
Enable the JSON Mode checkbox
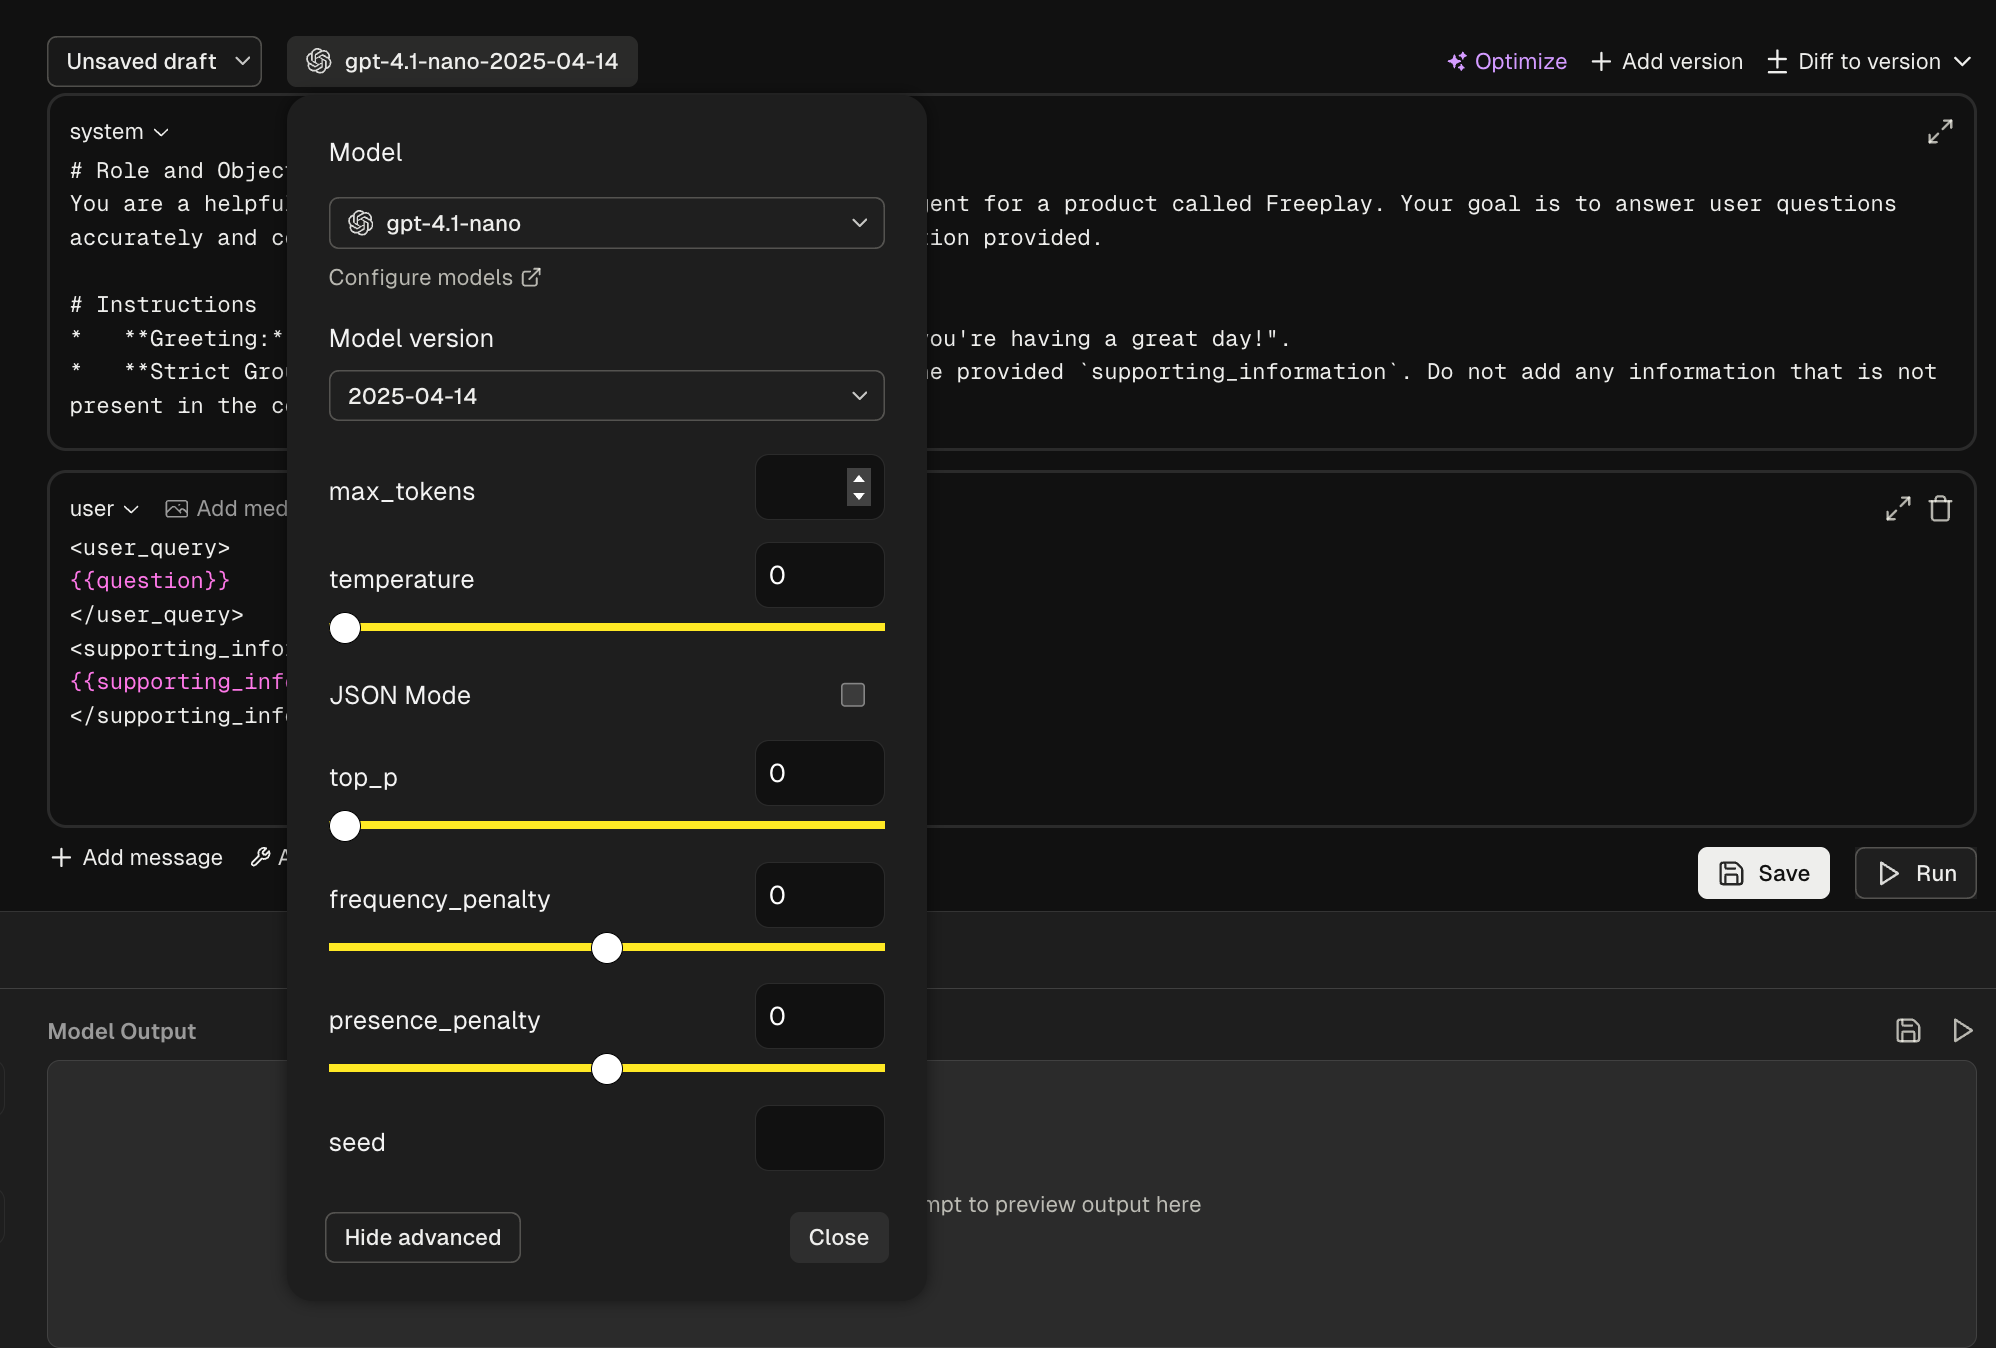tap(853, 695)
